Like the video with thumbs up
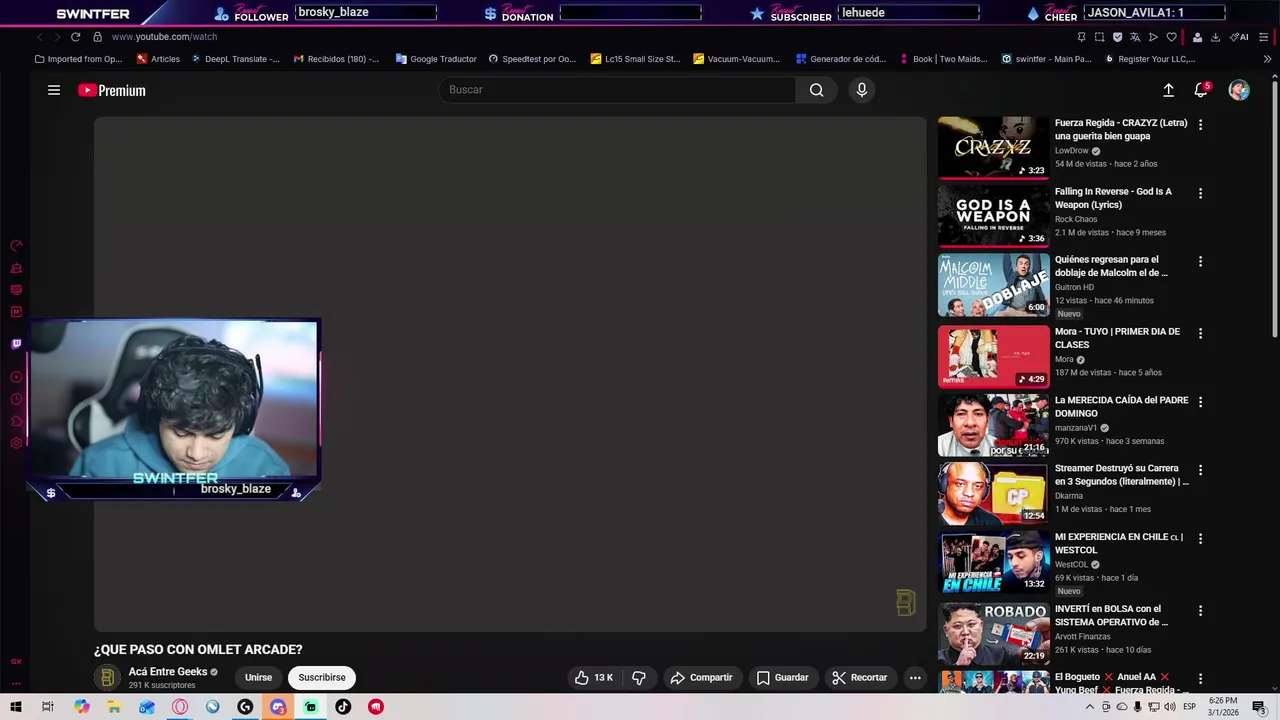The width and height of the screenshot is (1280, 720). coord(594,677)
